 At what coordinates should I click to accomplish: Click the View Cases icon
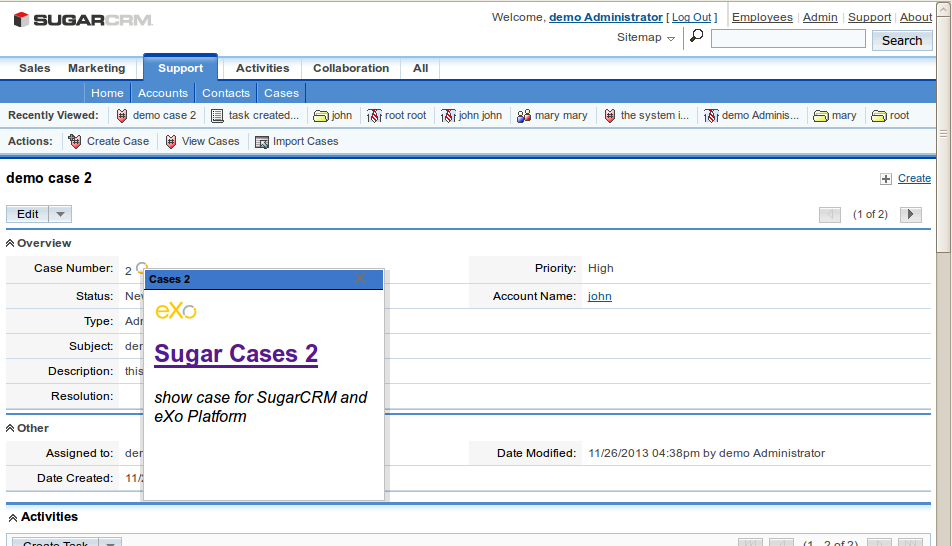(171, 142)
